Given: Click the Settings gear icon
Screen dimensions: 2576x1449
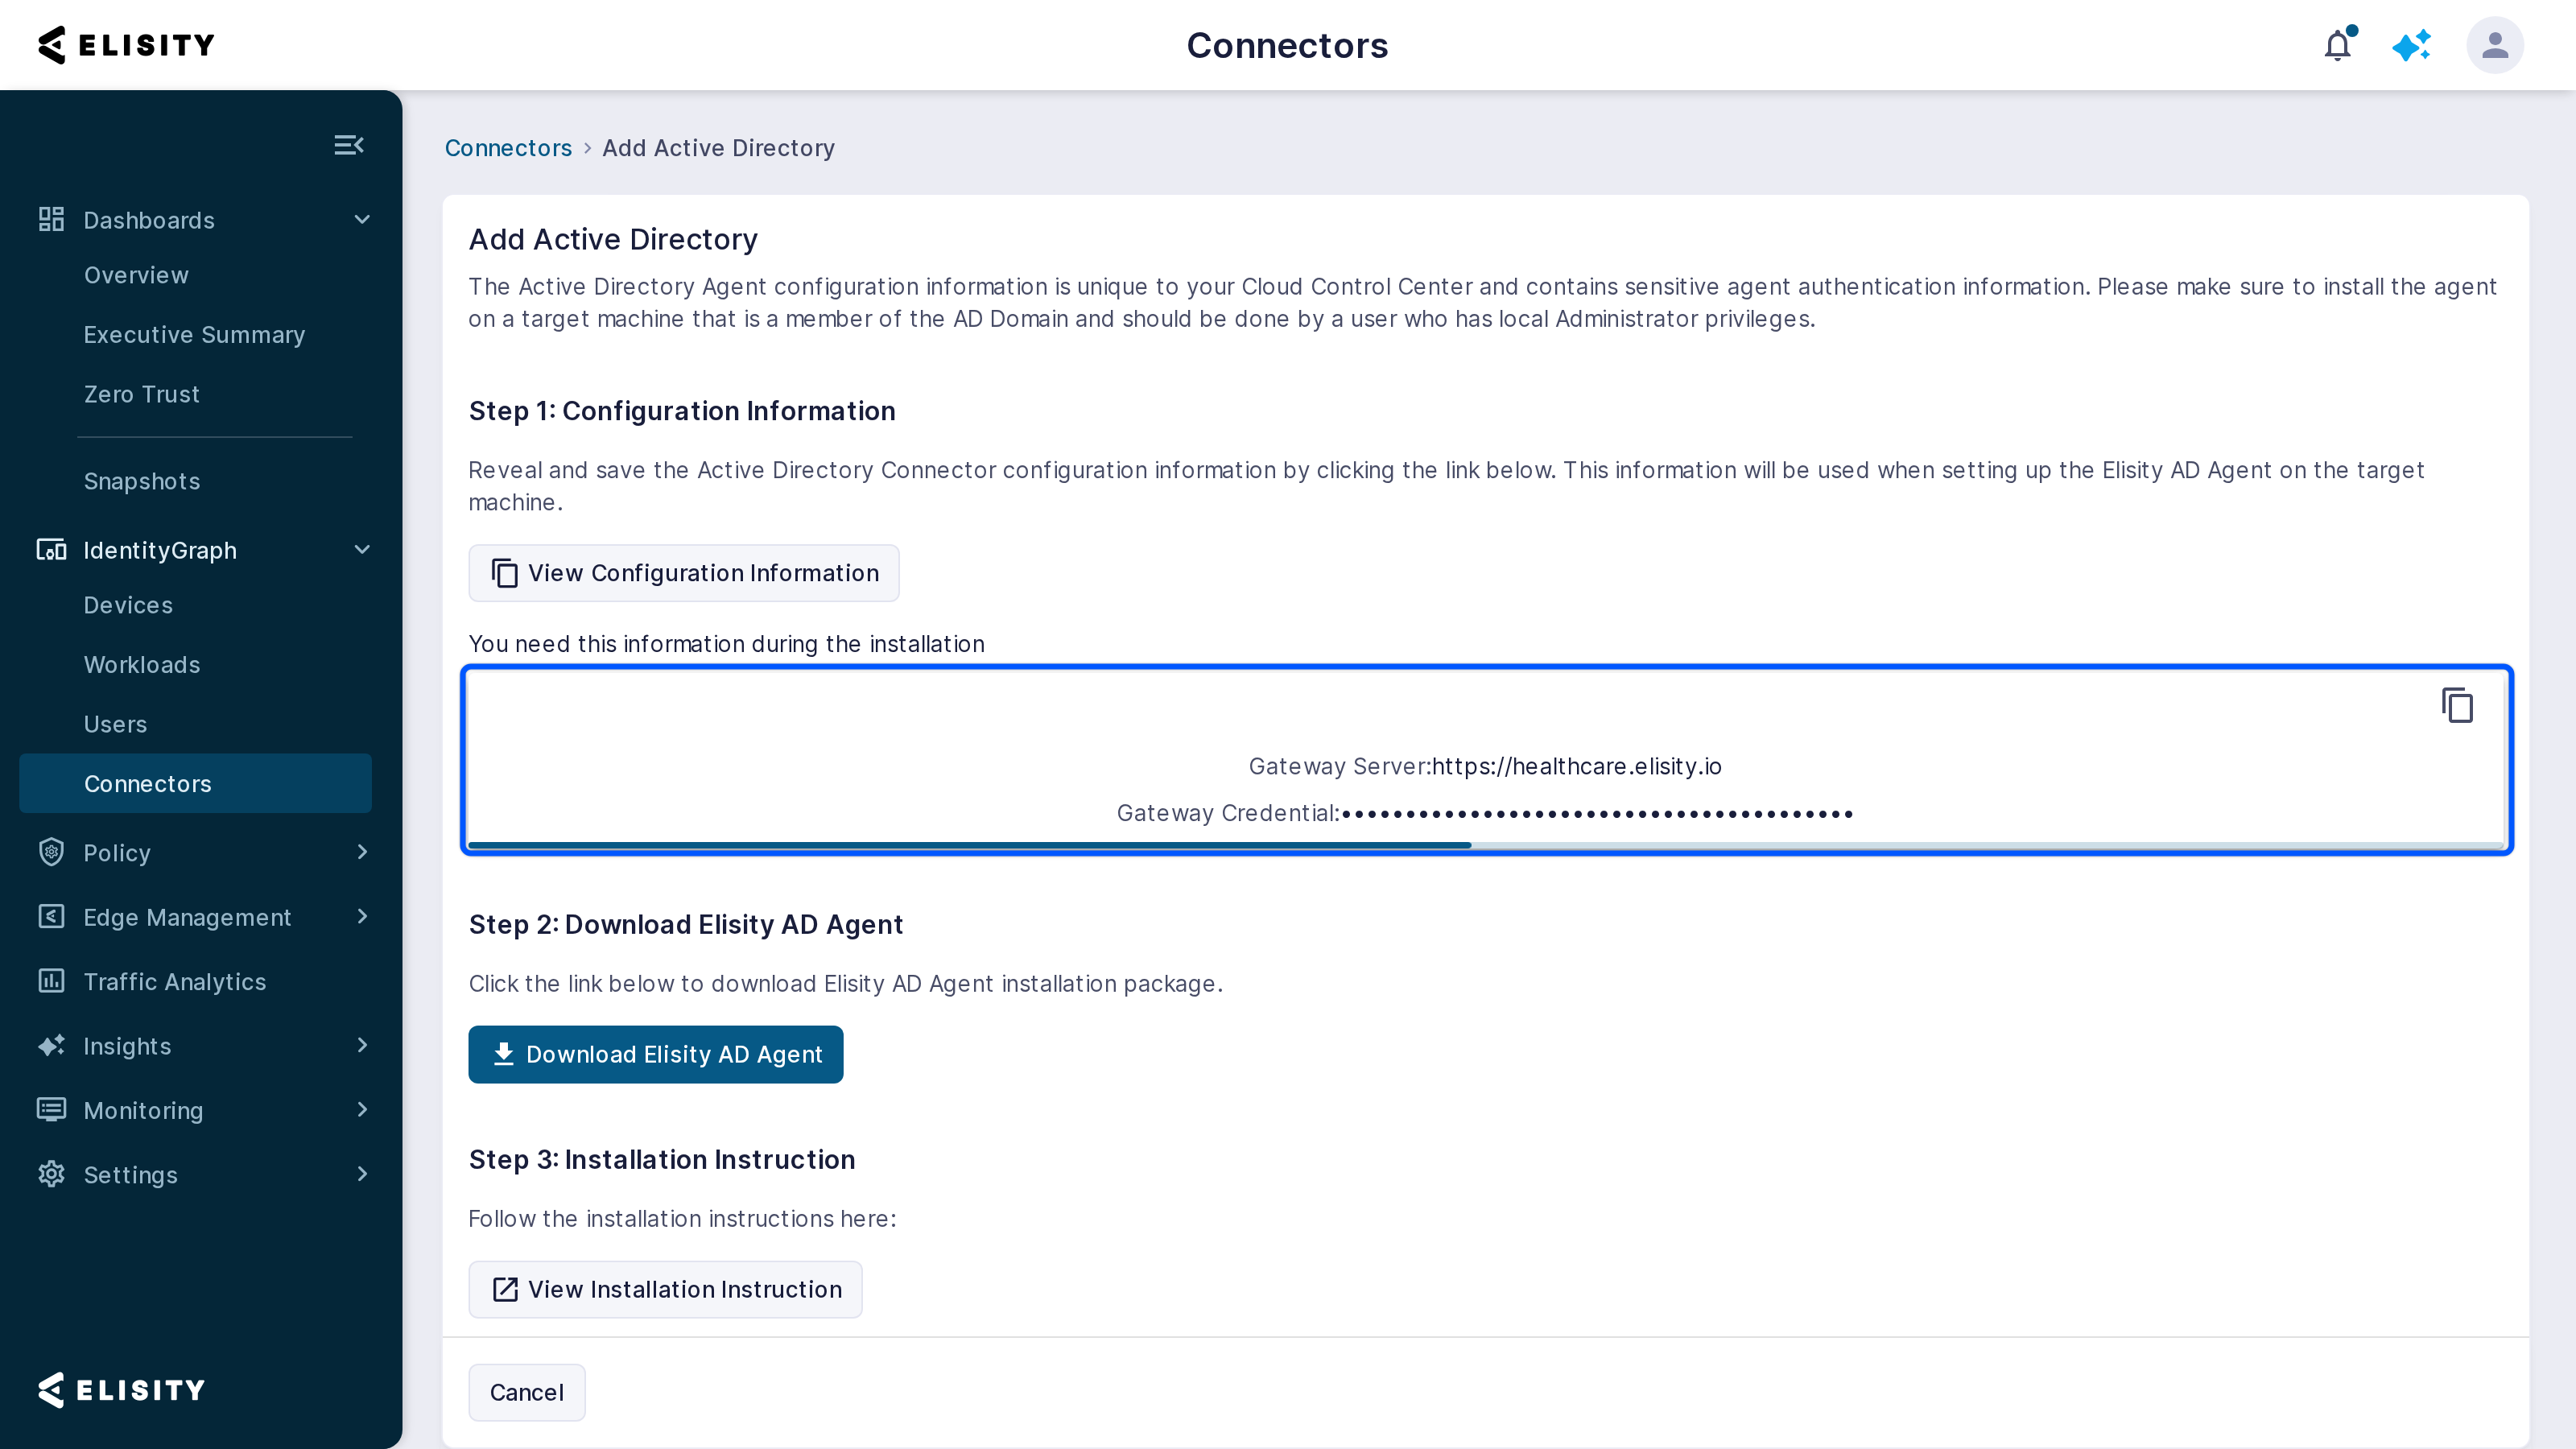Looking at the screenshot, I should click(51, 1174).
